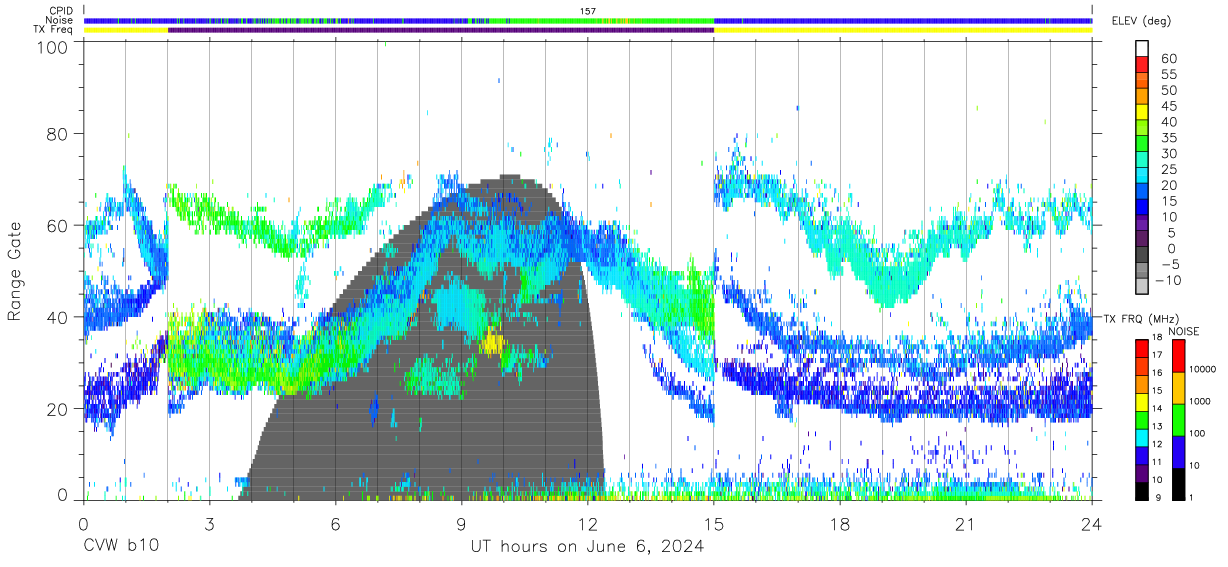Click the CPID label at top left
Viewport: 1228px width, 567px height.
click(x=61, y=11)
